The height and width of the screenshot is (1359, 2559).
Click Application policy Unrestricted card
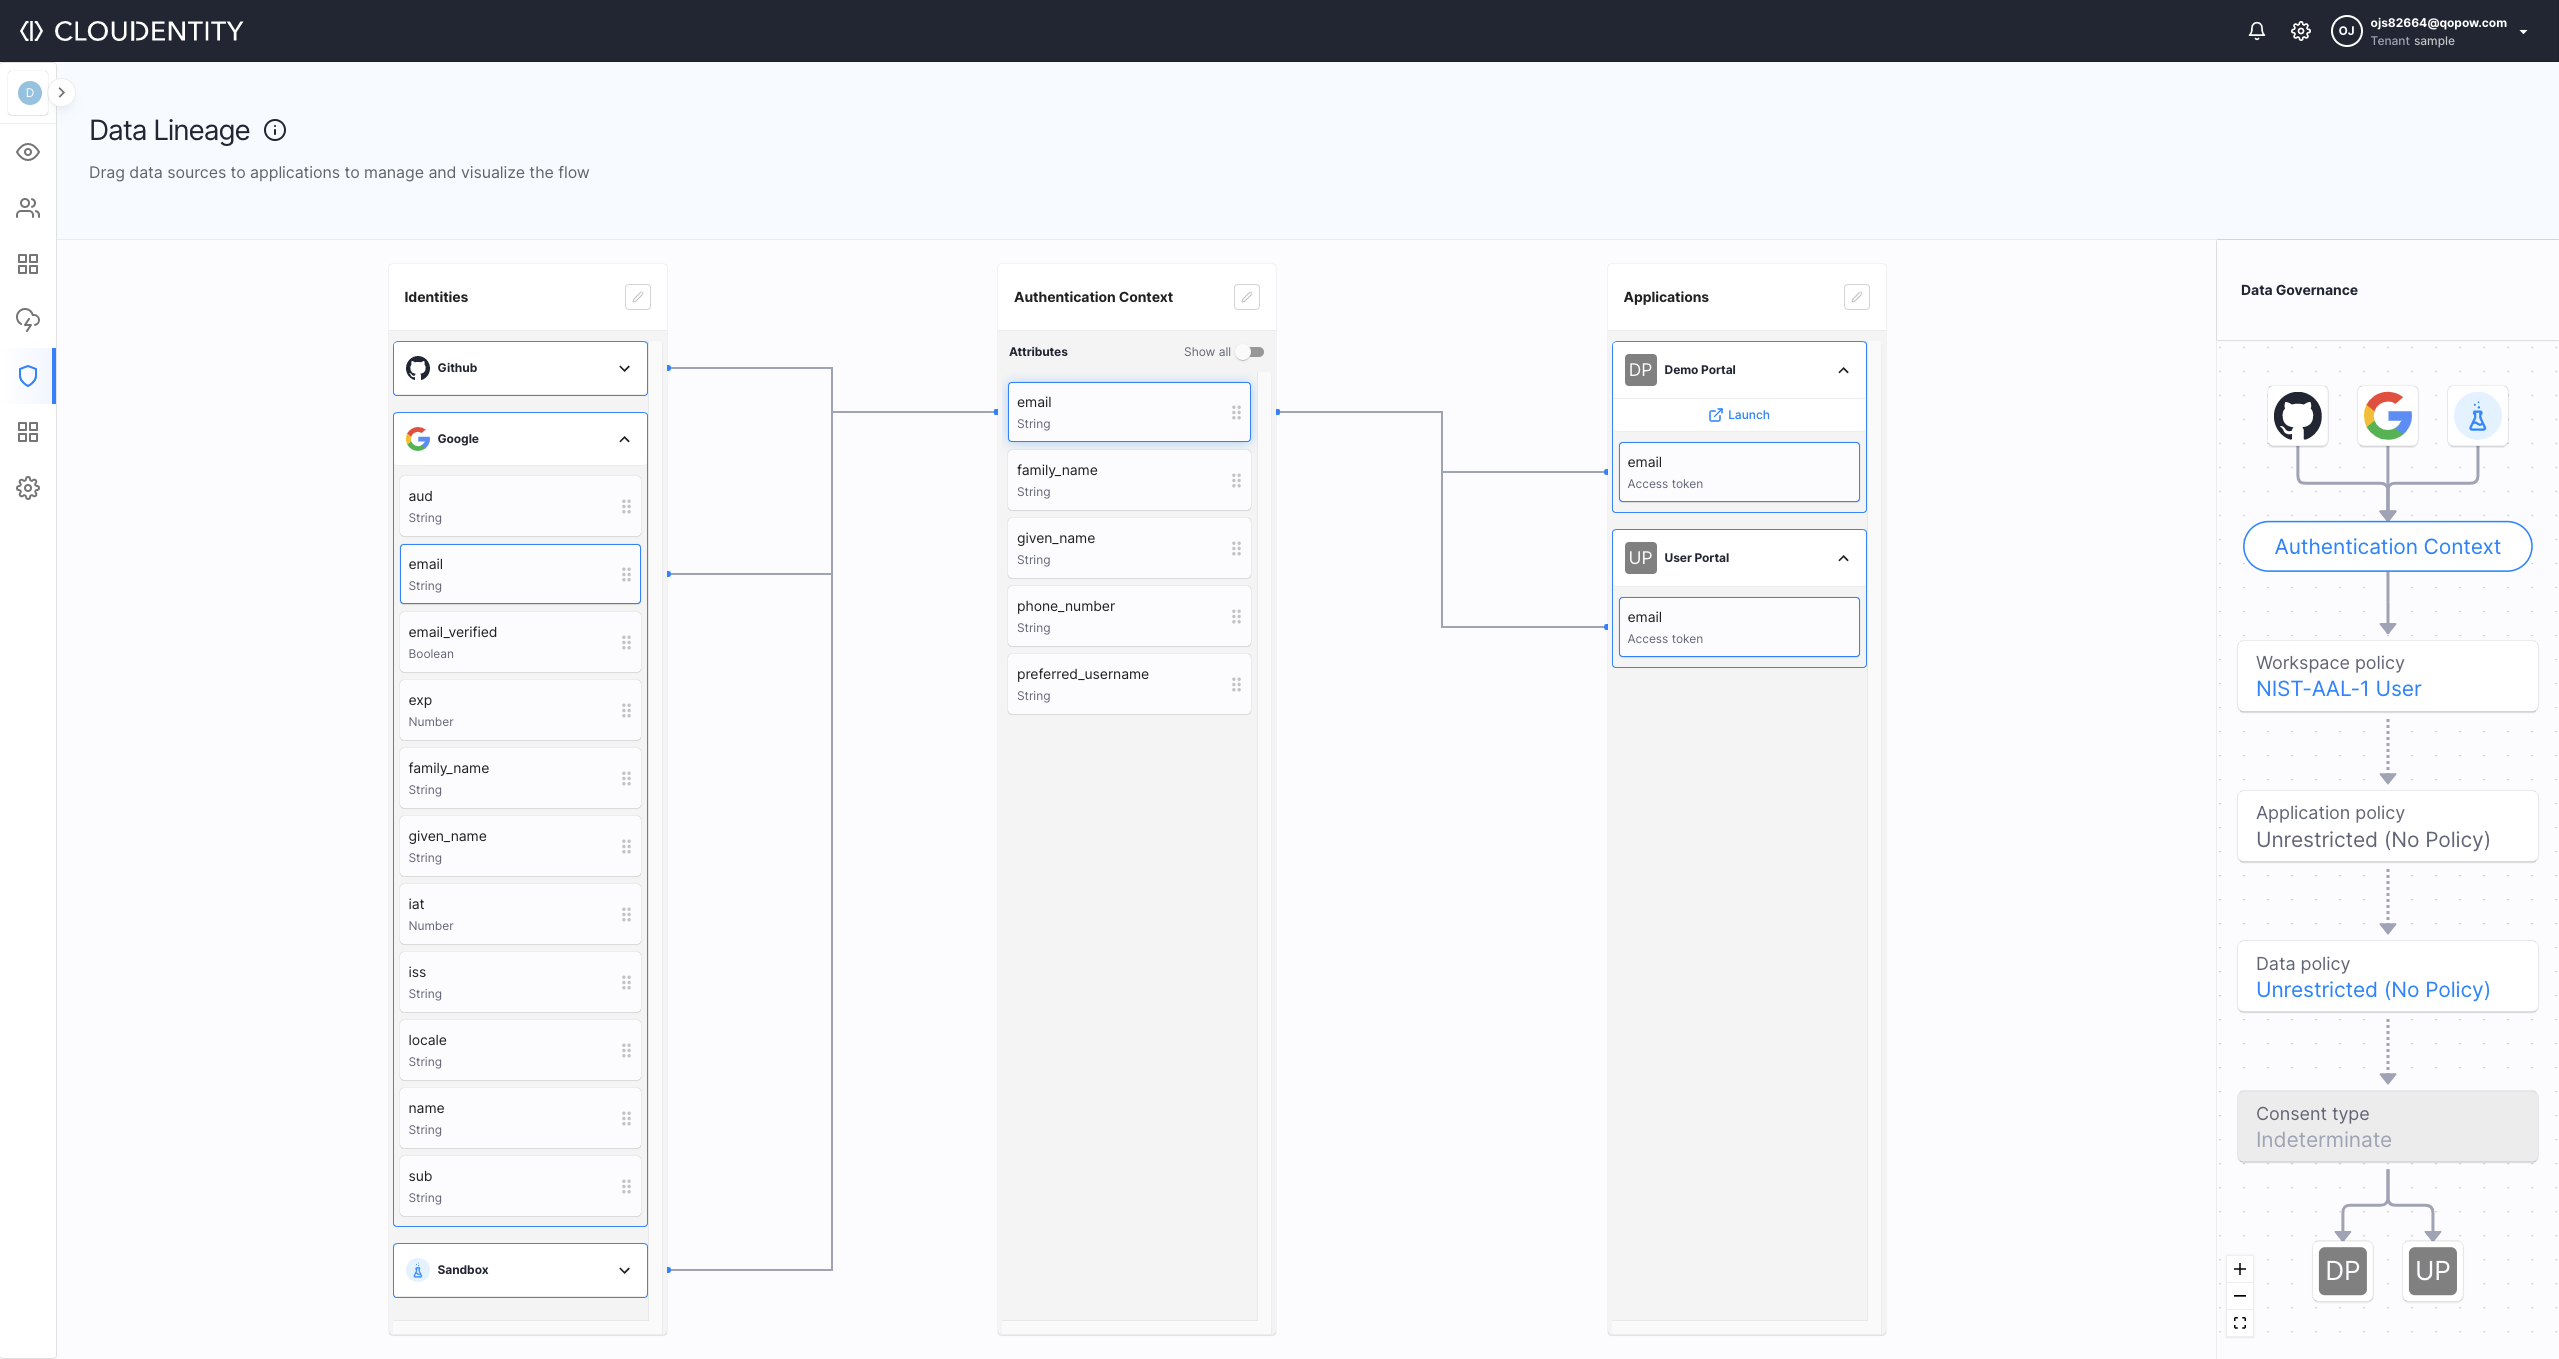click(x=2387, y=826)
